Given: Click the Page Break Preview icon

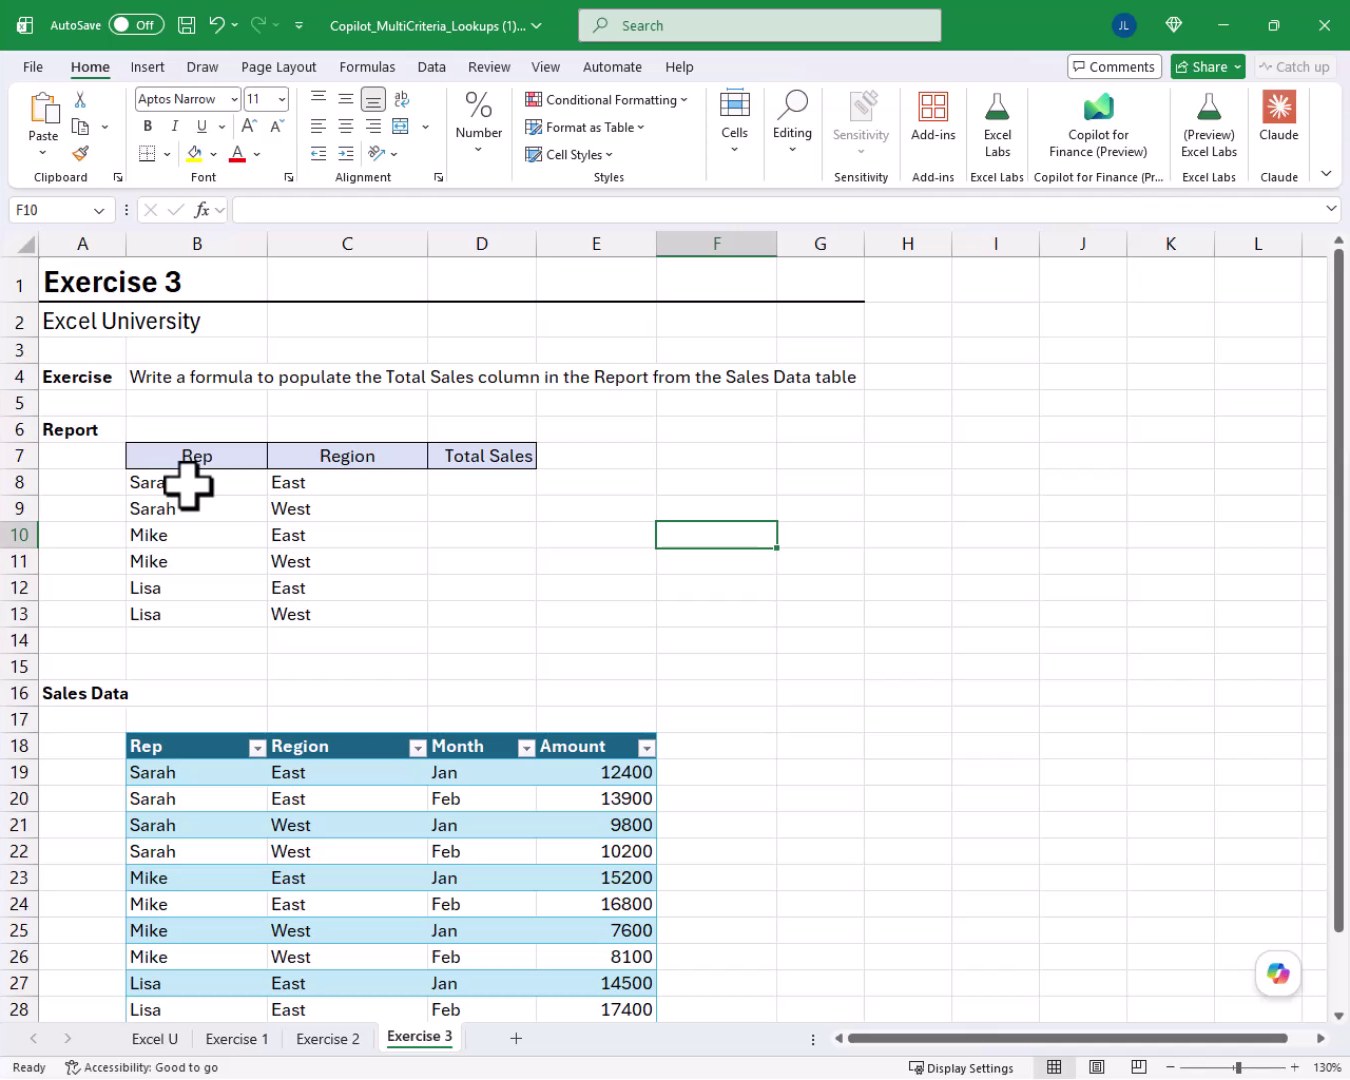Looking at the screenshot, I should (x=1139, y=1067).
